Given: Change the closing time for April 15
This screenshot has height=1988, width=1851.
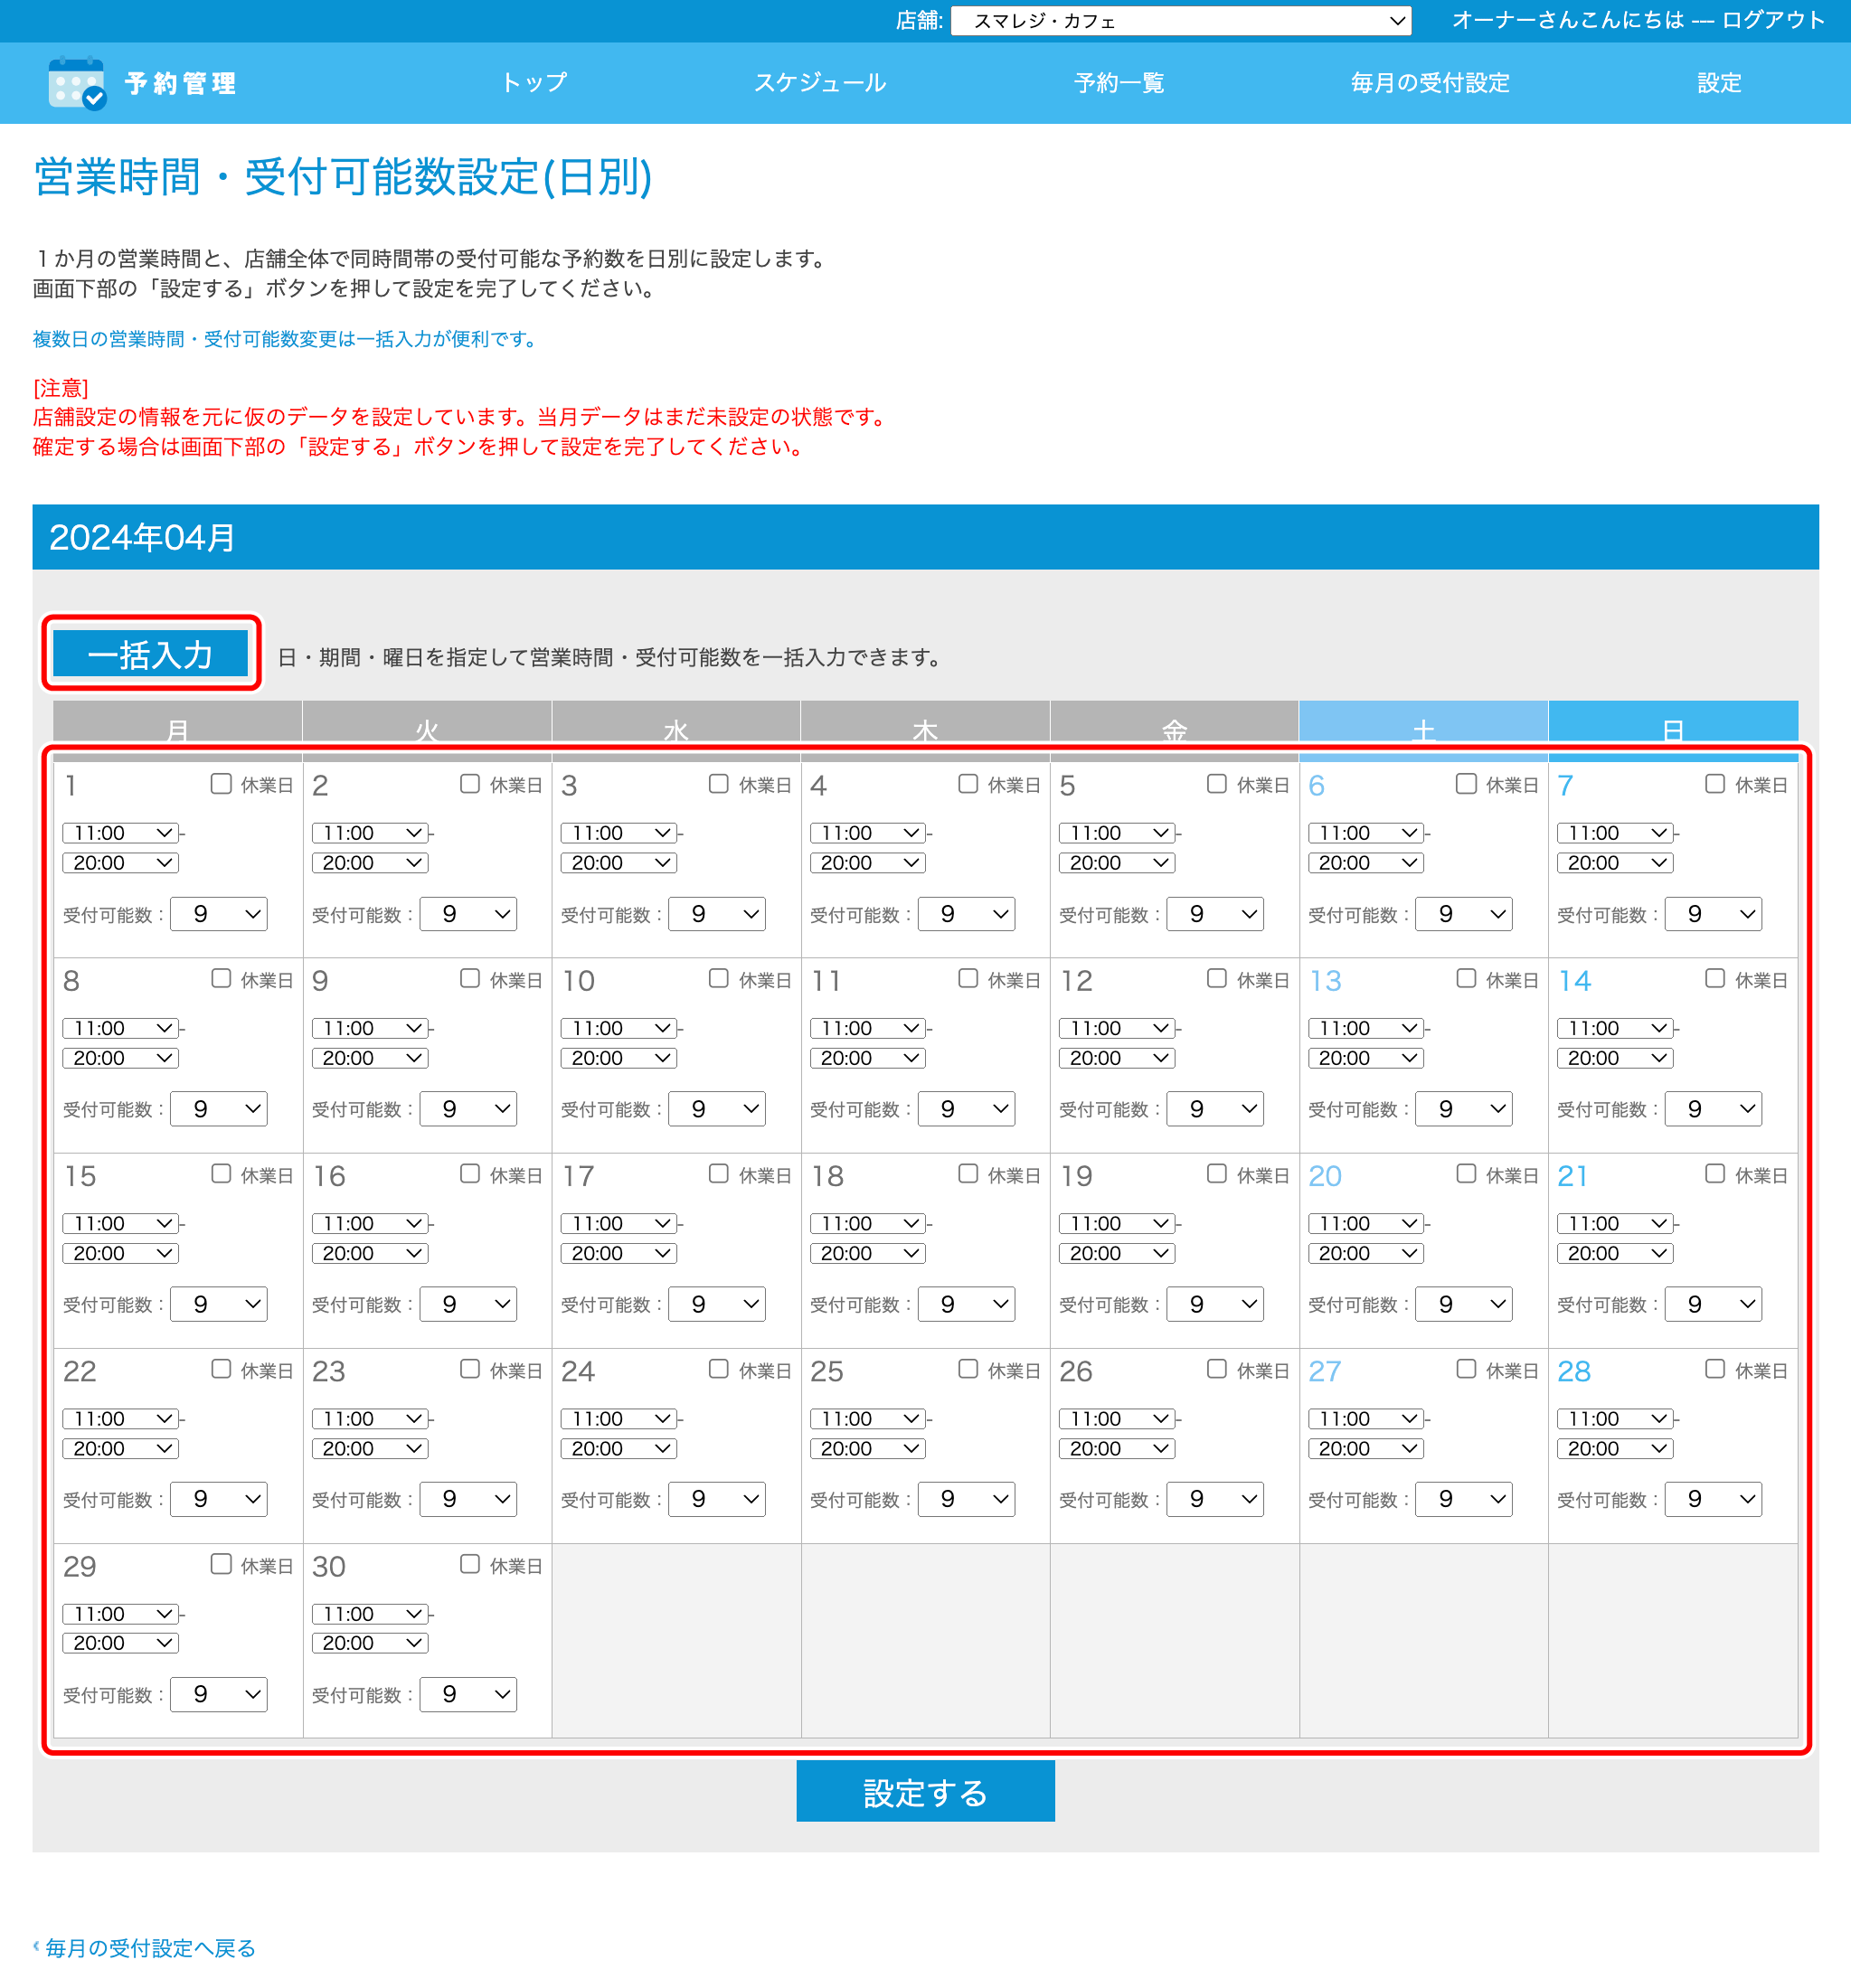Looking at the screenshot, I should 119,1253.
